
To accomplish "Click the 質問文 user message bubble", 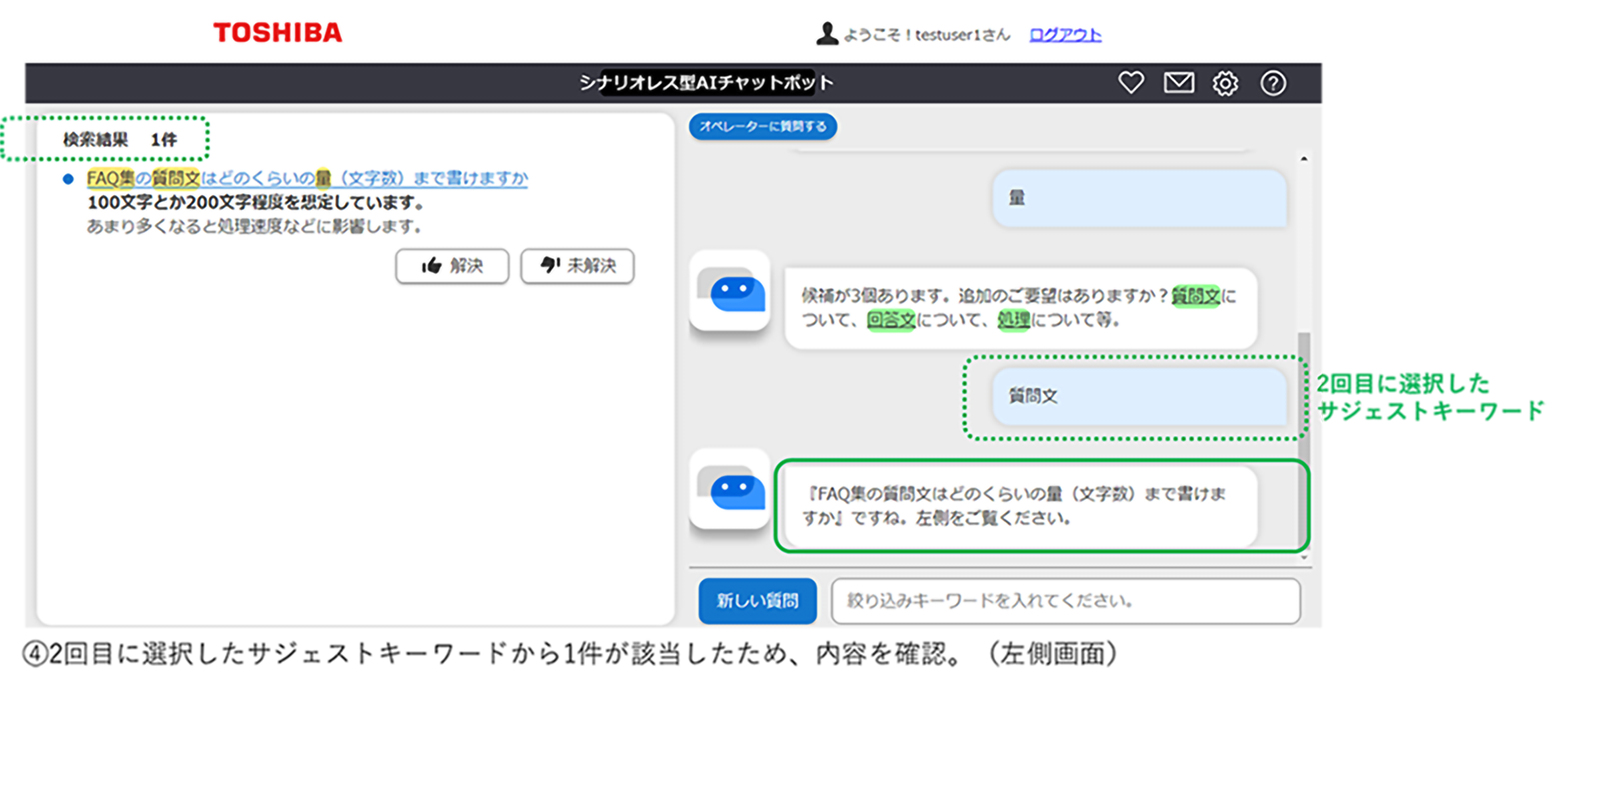I will pyautogui.click(x=1139, y=396).
